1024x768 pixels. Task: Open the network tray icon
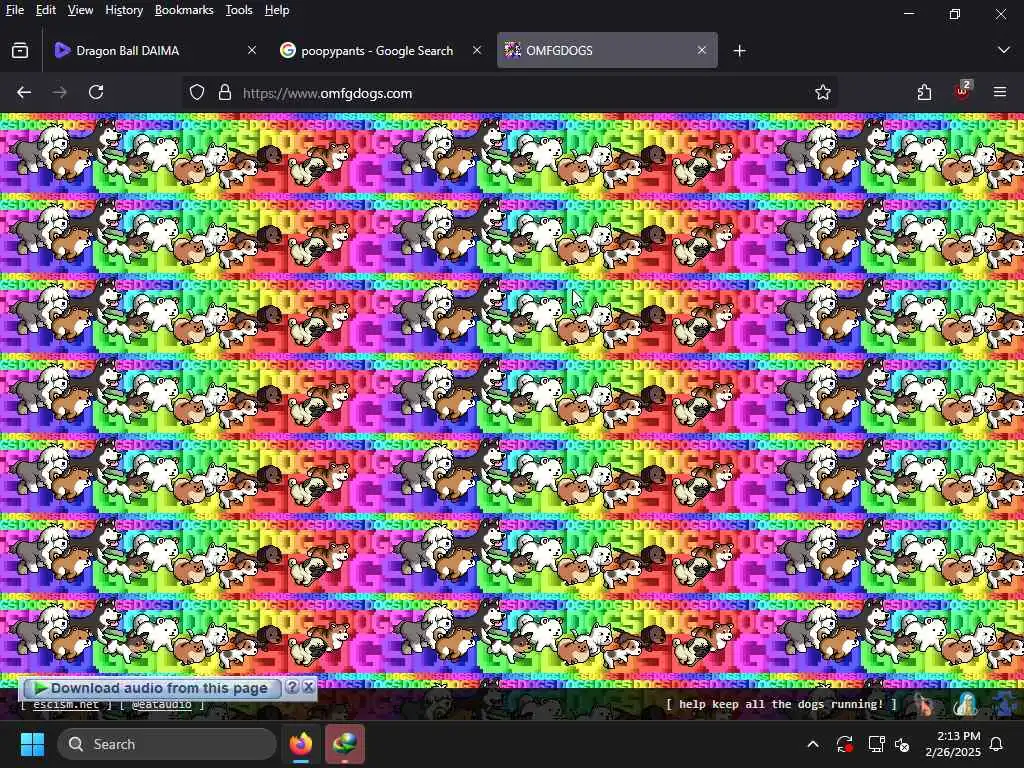click(x=876, y=744)
